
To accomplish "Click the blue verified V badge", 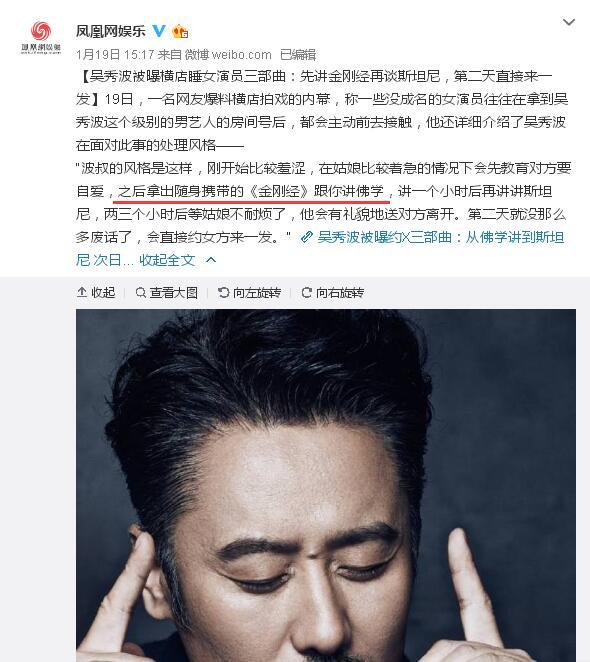I will [x=159, y=31].
